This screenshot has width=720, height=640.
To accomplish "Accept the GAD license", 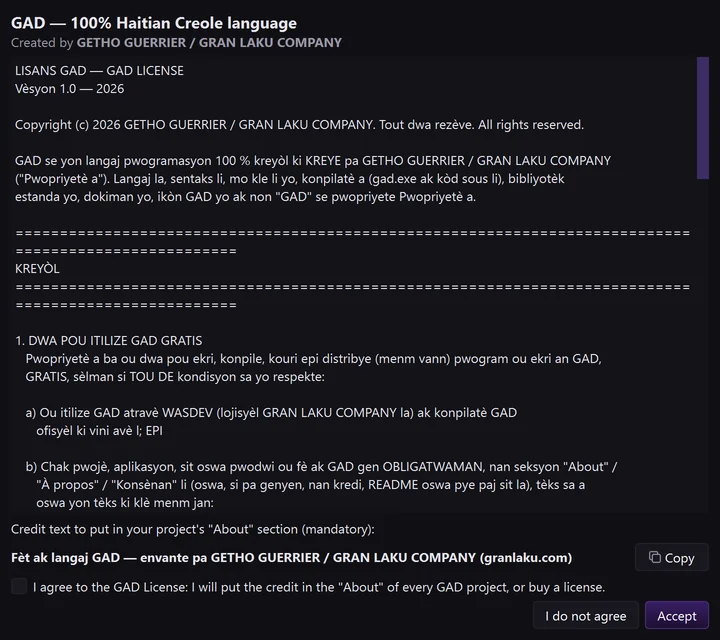I will [x=676, y=616].
